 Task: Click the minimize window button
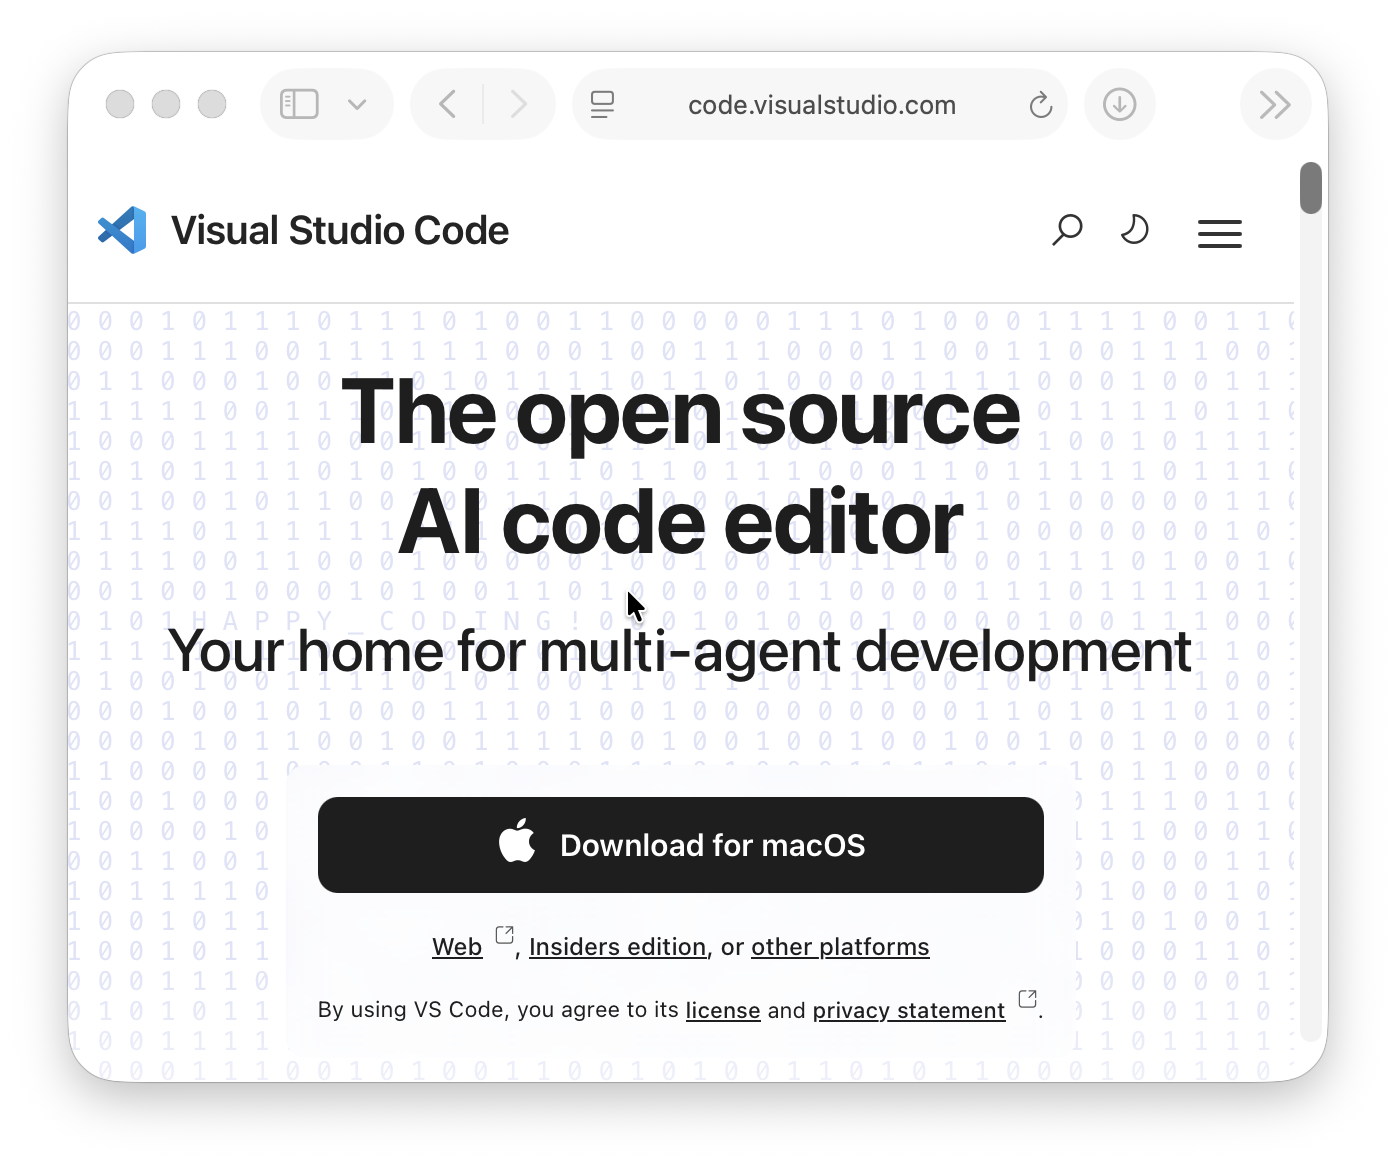[x=166, y=104]
